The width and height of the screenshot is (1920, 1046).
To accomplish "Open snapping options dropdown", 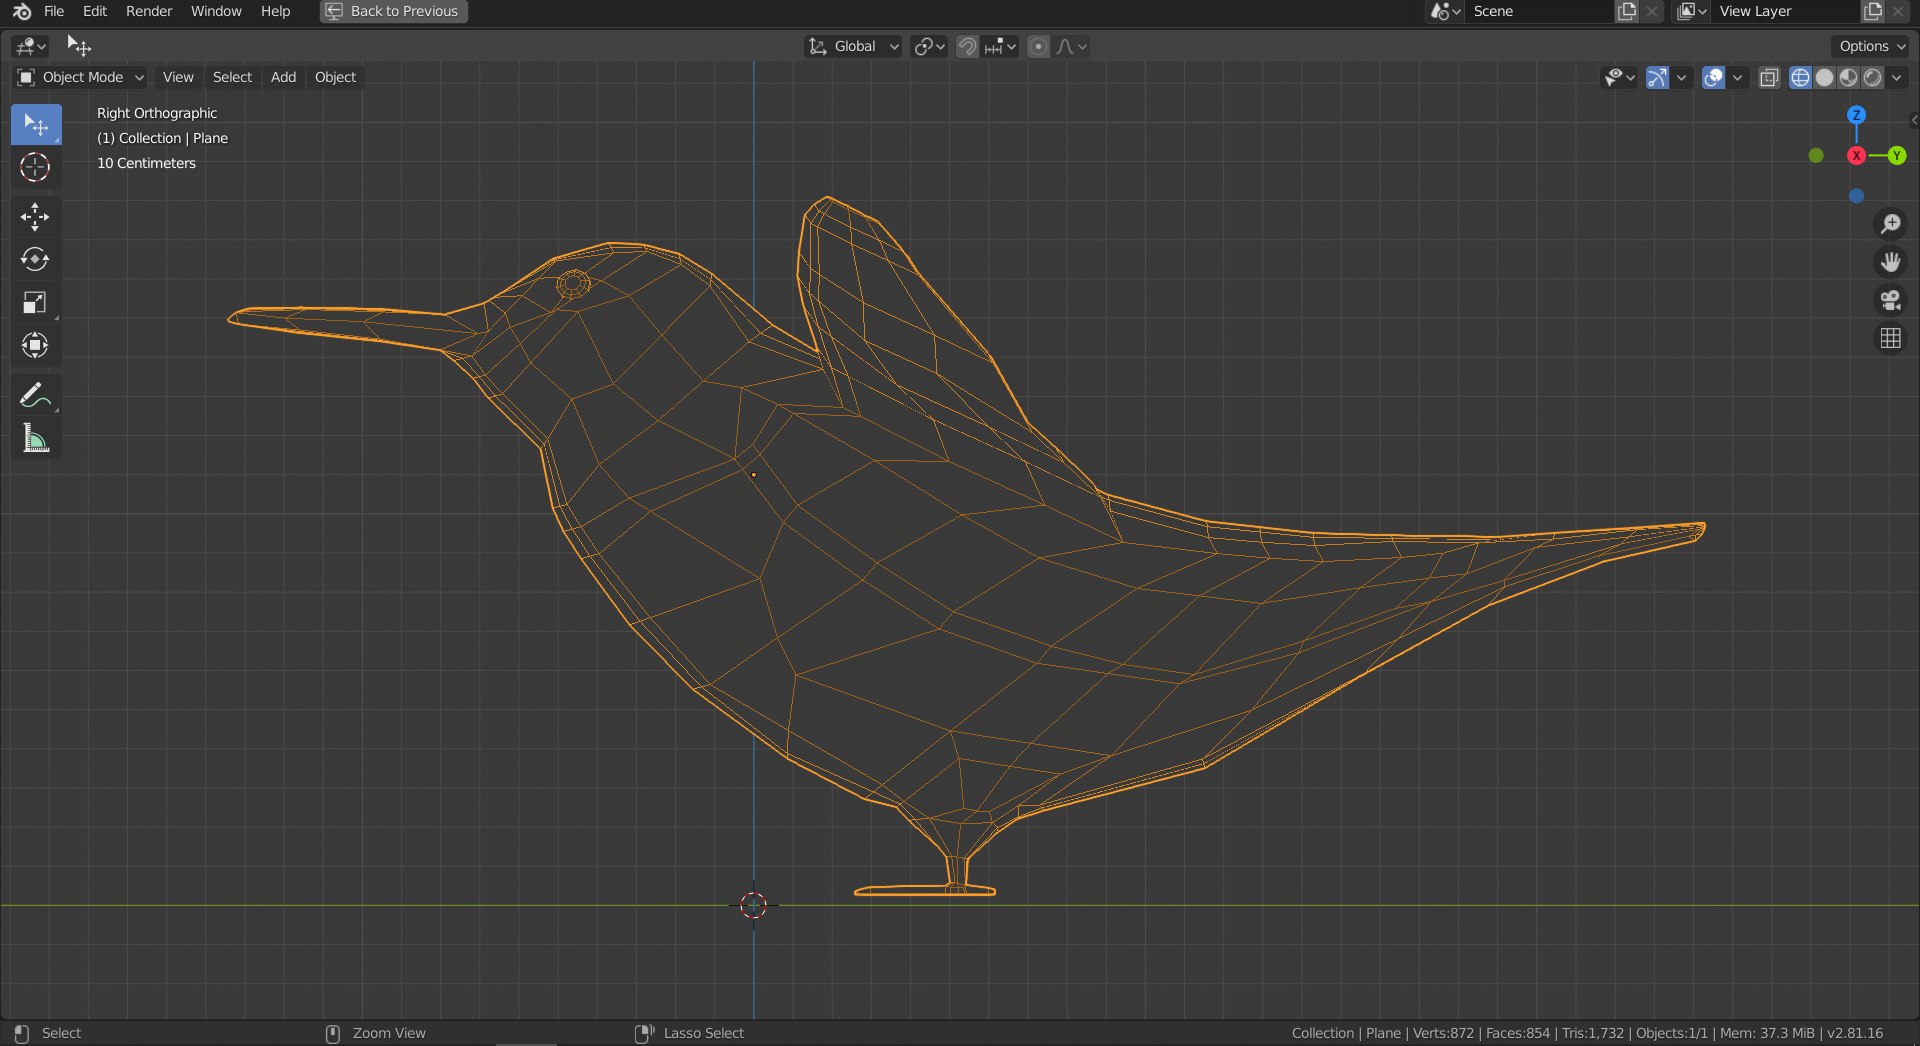I will (1000, 46).
